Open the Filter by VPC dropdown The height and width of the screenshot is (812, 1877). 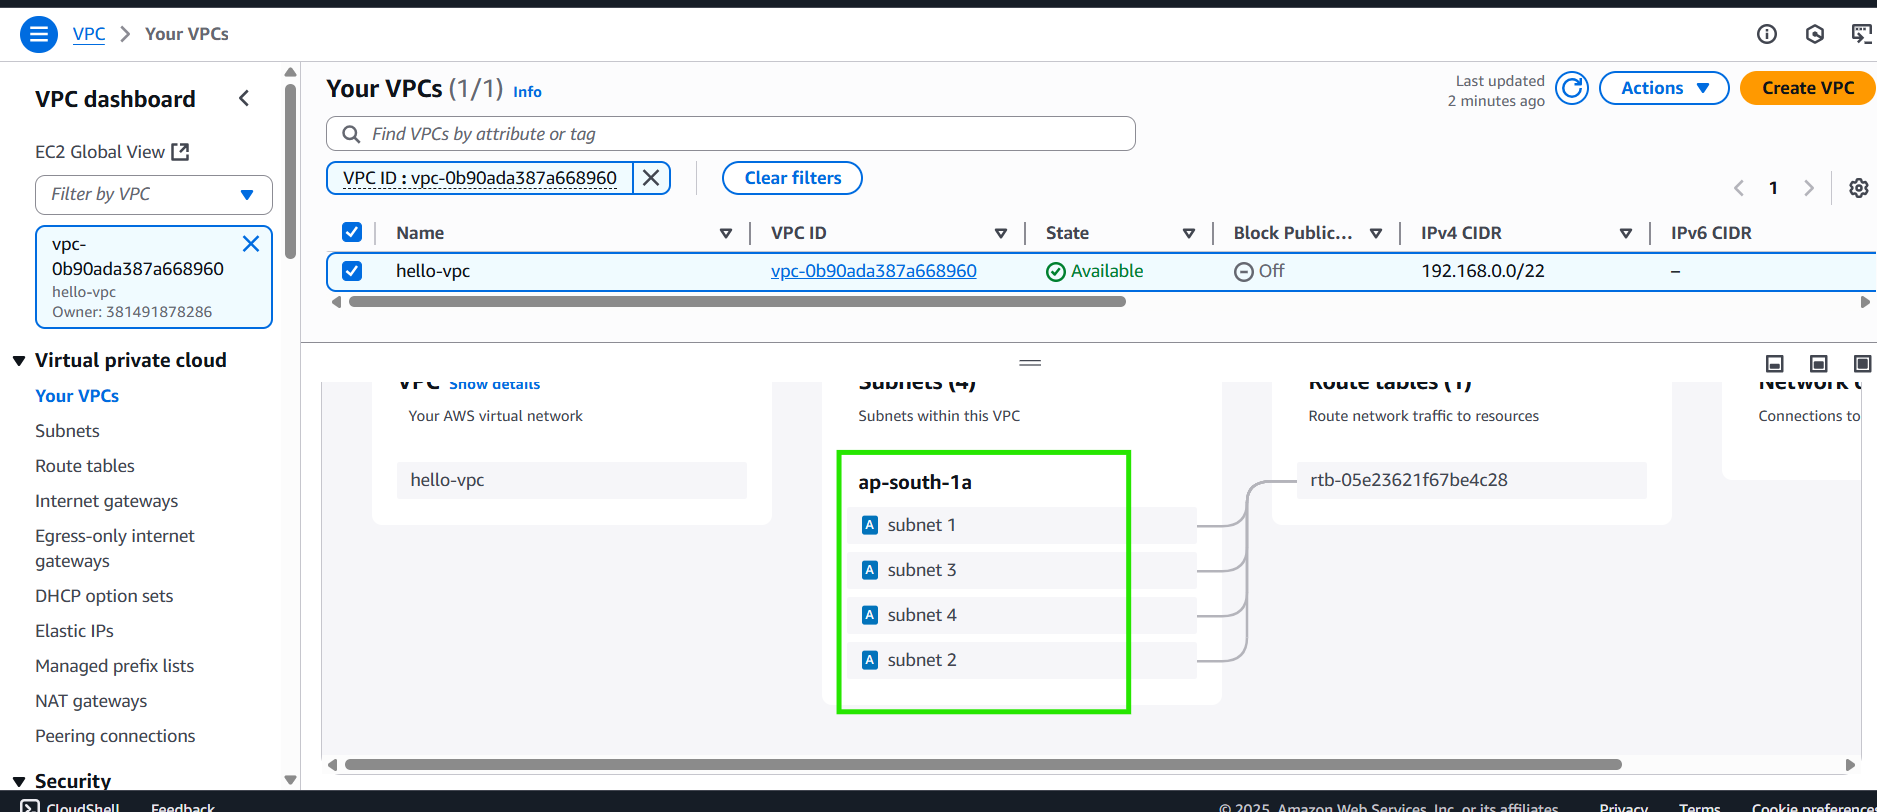pyautogui.click(x=154, y=194)
